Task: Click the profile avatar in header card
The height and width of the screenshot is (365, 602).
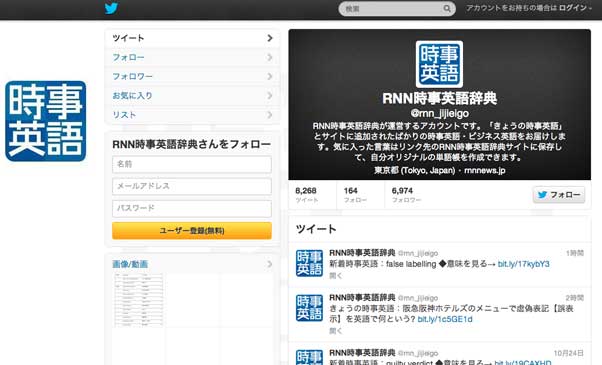Action: 439,64
